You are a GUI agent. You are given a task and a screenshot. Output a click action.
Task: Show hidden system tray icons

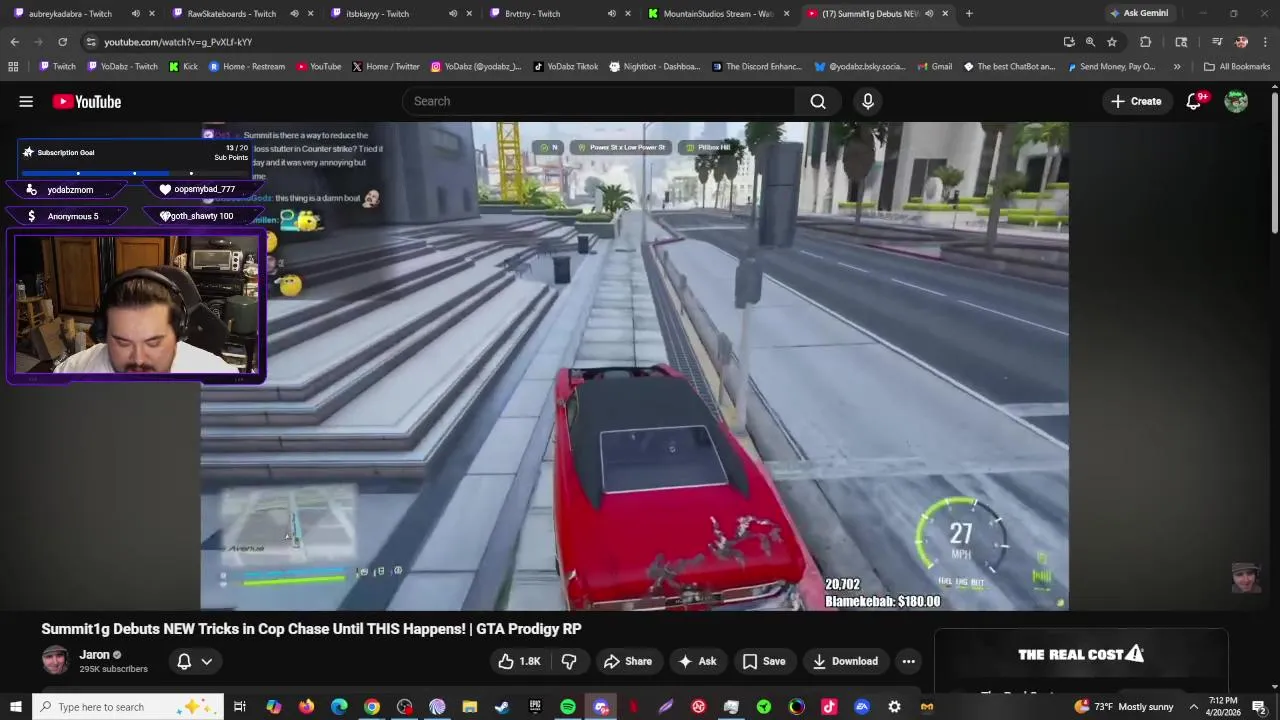(x=1193, y=707)
